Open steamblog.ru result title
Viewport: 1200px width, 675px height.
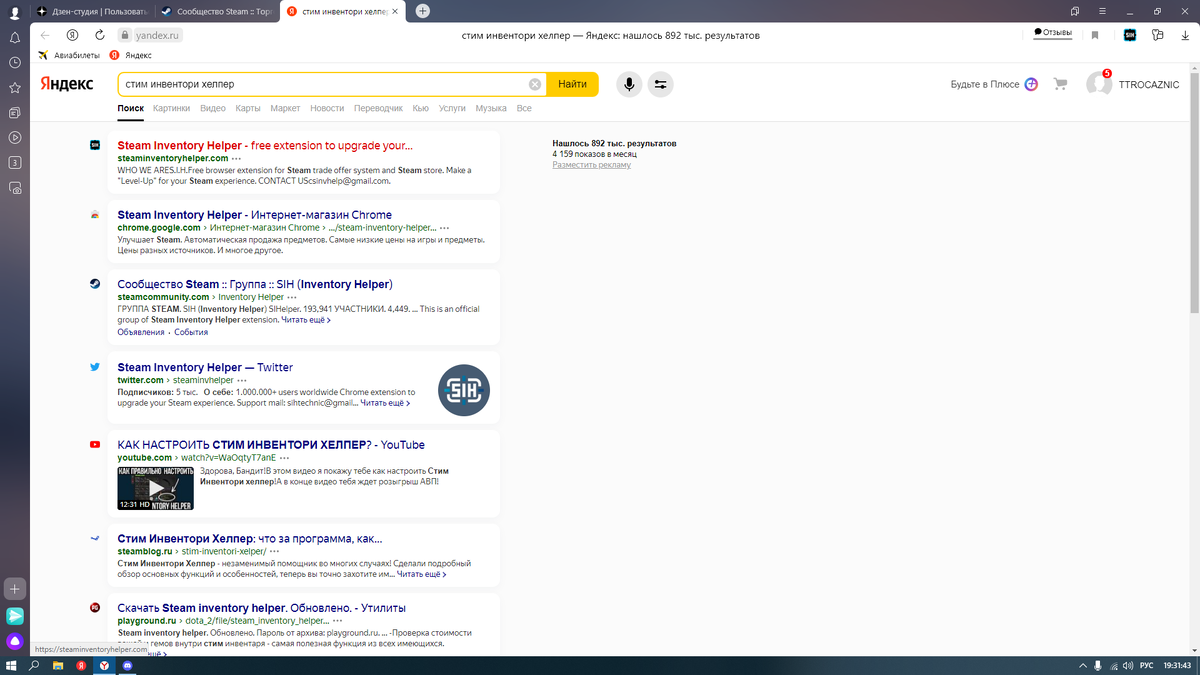pos(250,538)
